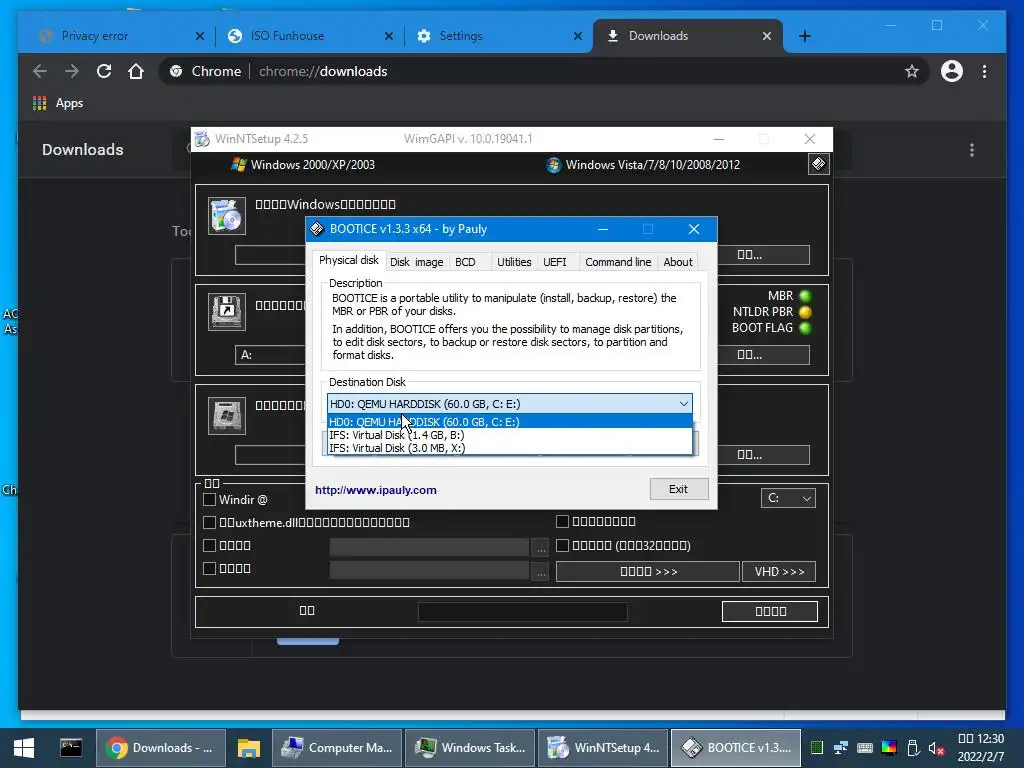Open Computer Management from the taskbar
The image size is (1024, 768).
[x=337, y=748]
